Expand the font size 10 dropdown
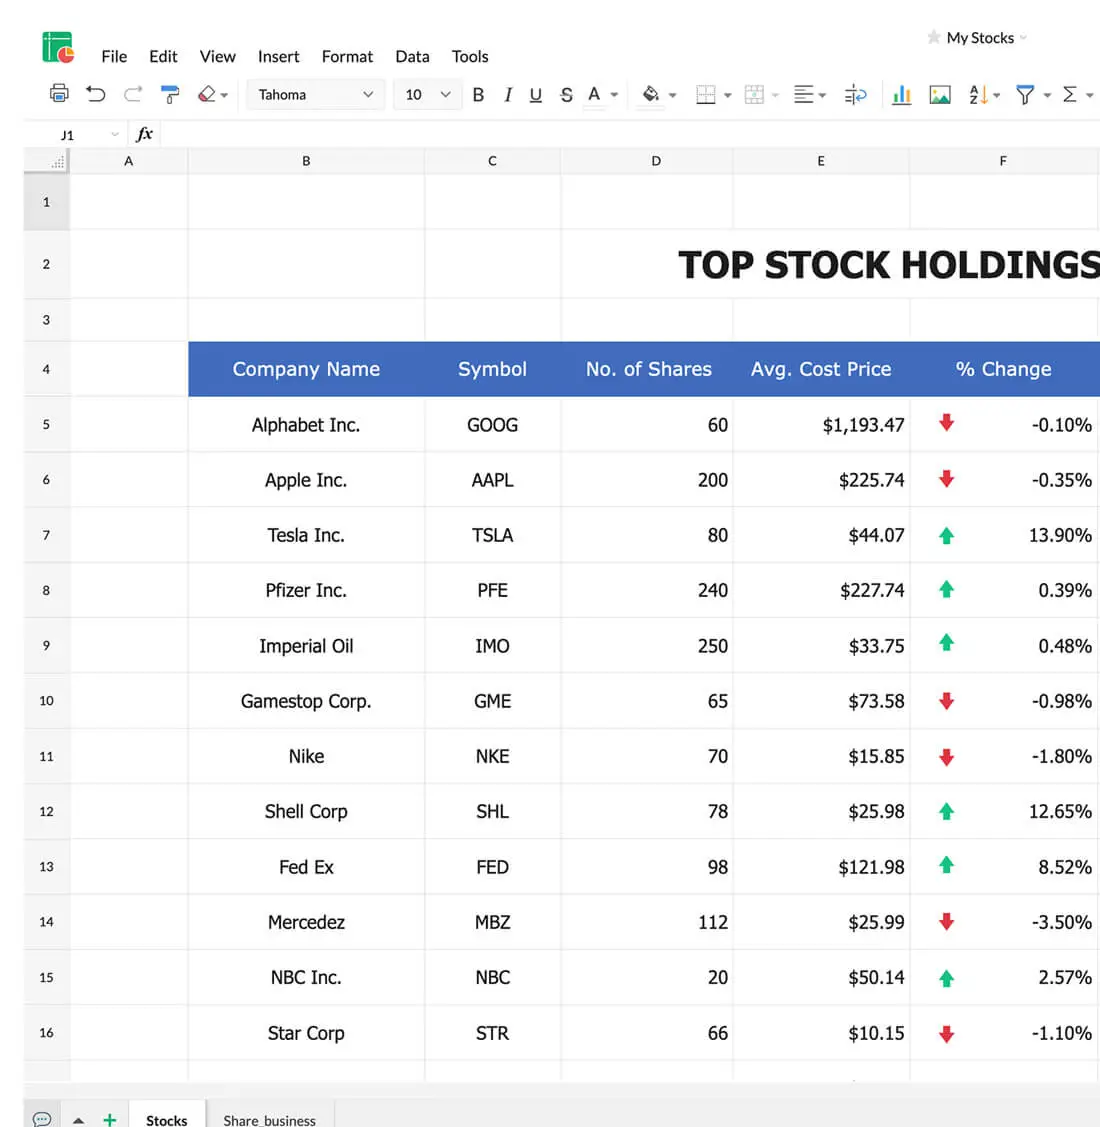Screen dimensions: 1100x1127 (445, 94)
